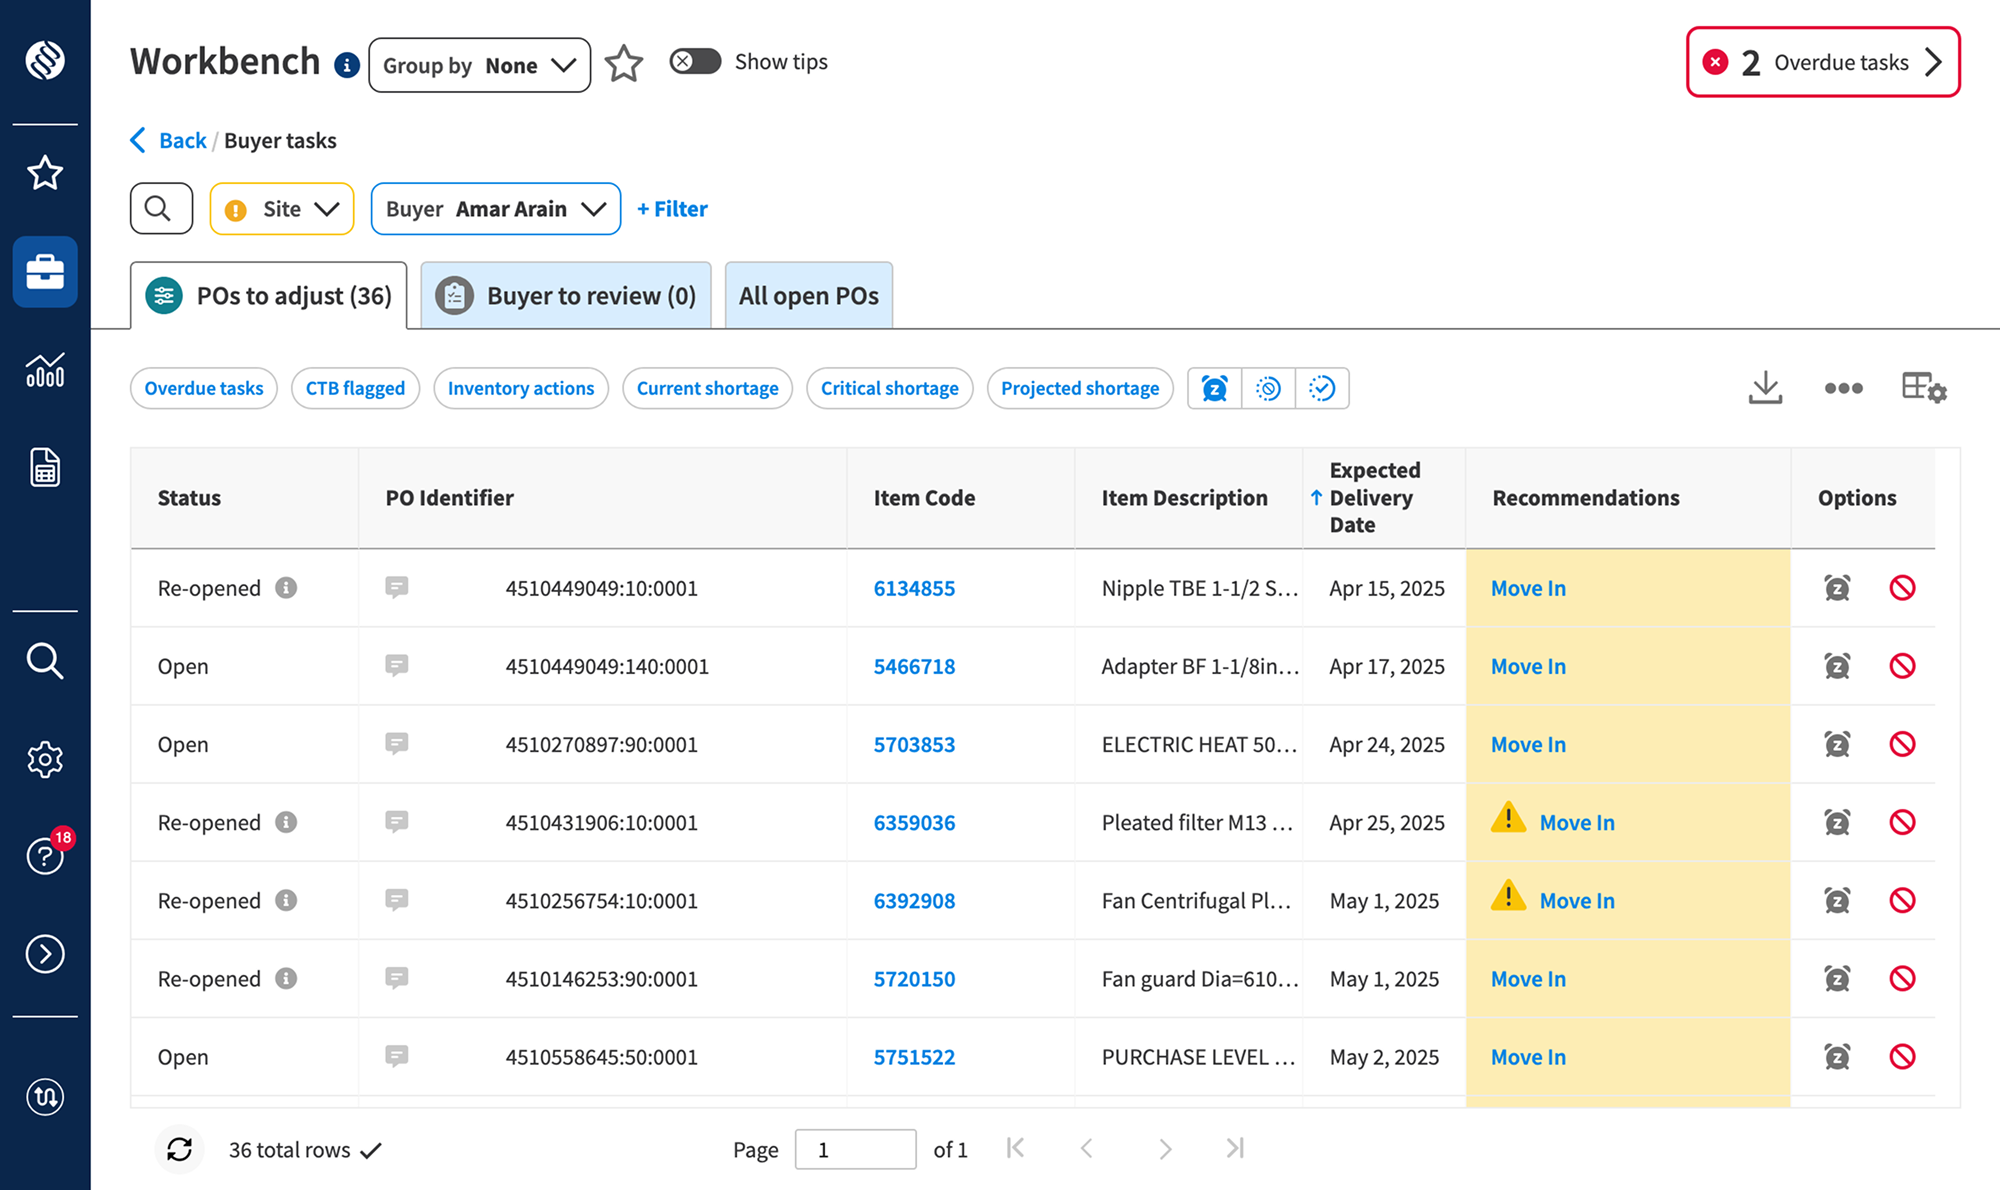Toggle the Overdue tasks filter chip
2000x1190 pixels.
coord(204,388)
